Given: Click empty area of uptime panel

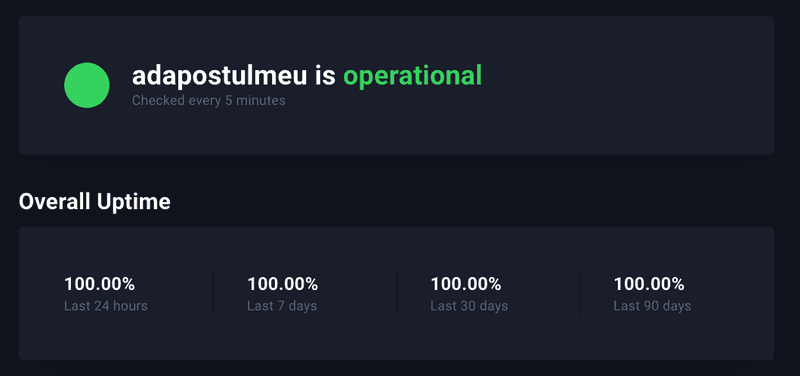Looking at the screenshot, I should 396,342.
